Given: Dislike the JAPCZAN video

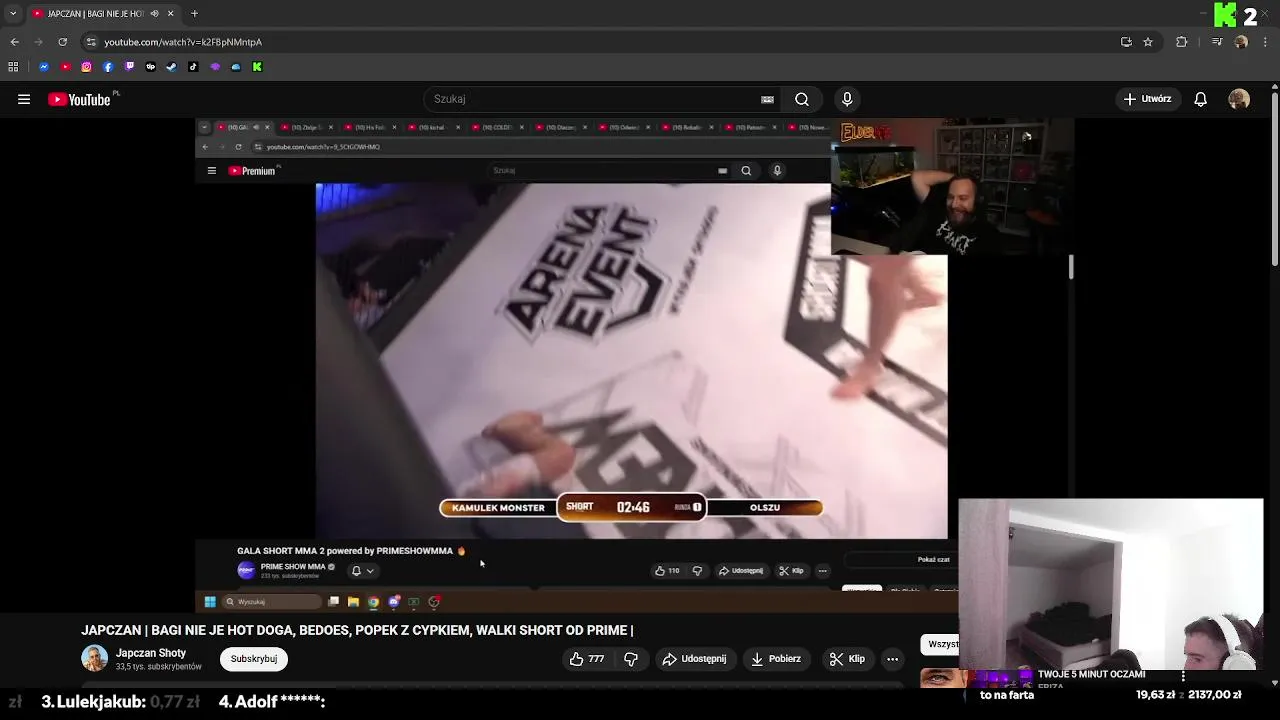Looking at the screenshot, I should 631,659.
